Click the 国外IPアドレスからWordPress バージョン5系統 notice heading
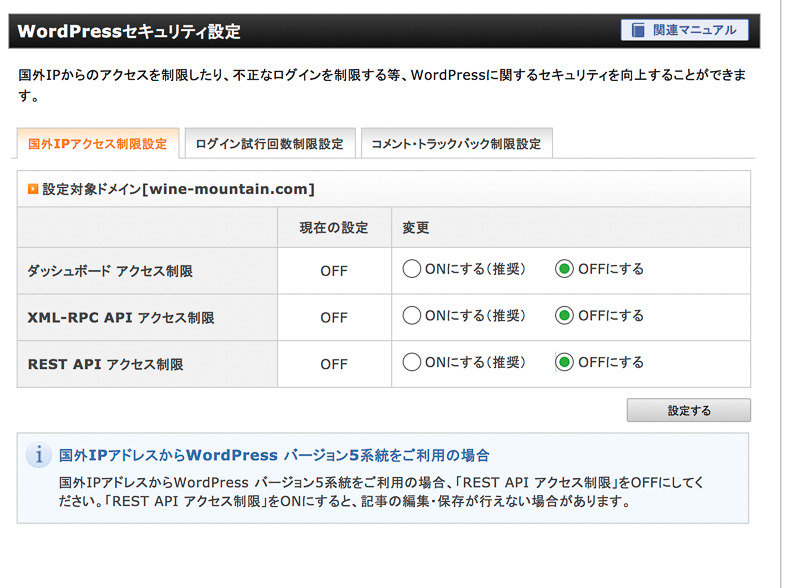Viewport: 800px width, 588px height. (x=274, y=455)
